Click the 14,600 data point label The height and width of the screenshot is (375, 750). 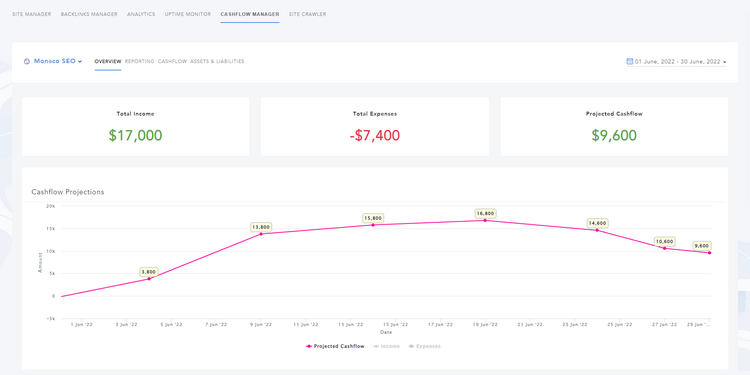tap(597, 223)
